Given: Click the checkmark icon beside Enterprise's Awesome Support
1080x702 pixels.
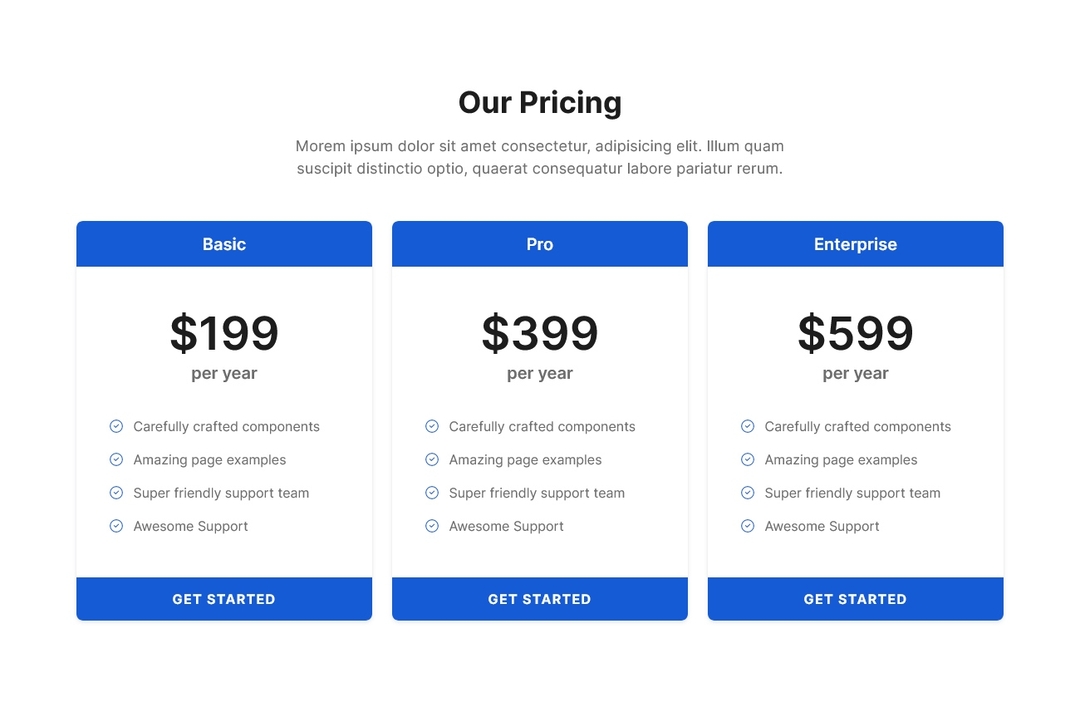Looking at the screenshot, I should click(747, 526).
